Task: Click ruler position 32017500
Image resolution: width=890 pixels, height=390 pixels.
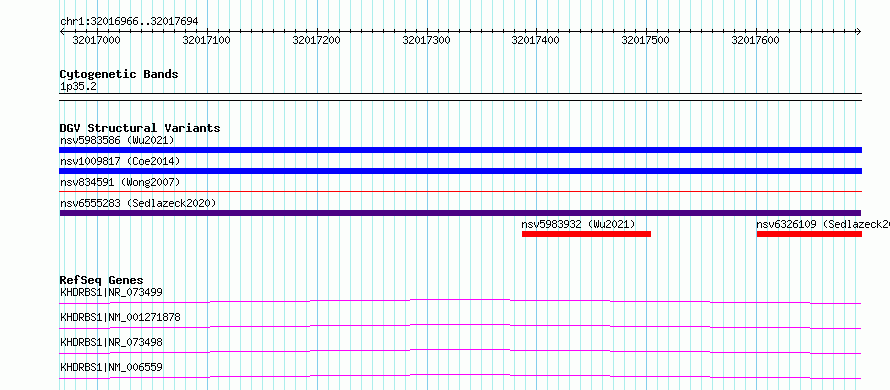Action: coord(646,40)
